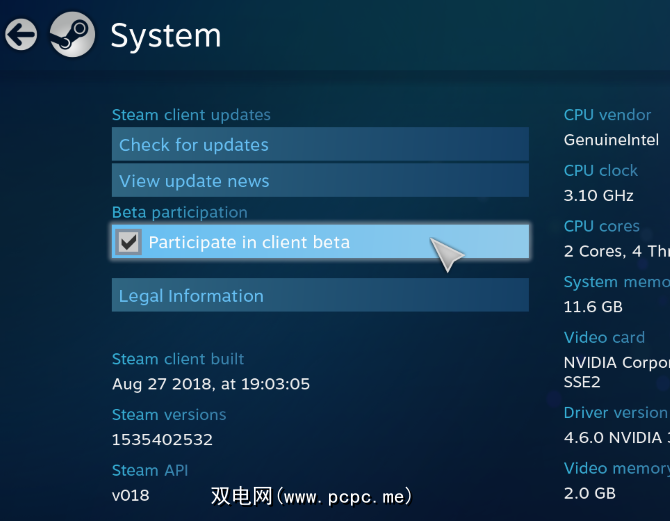Click the Beta participation section label

coord(179,212)
